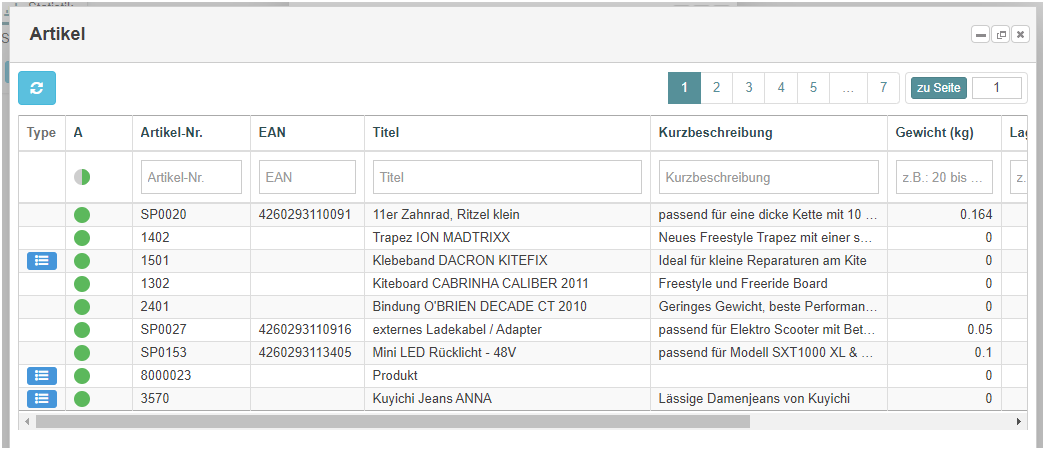Click green status dot of SP0020
This screenshot has width=1045, height=450.
(x=82, y=215)
